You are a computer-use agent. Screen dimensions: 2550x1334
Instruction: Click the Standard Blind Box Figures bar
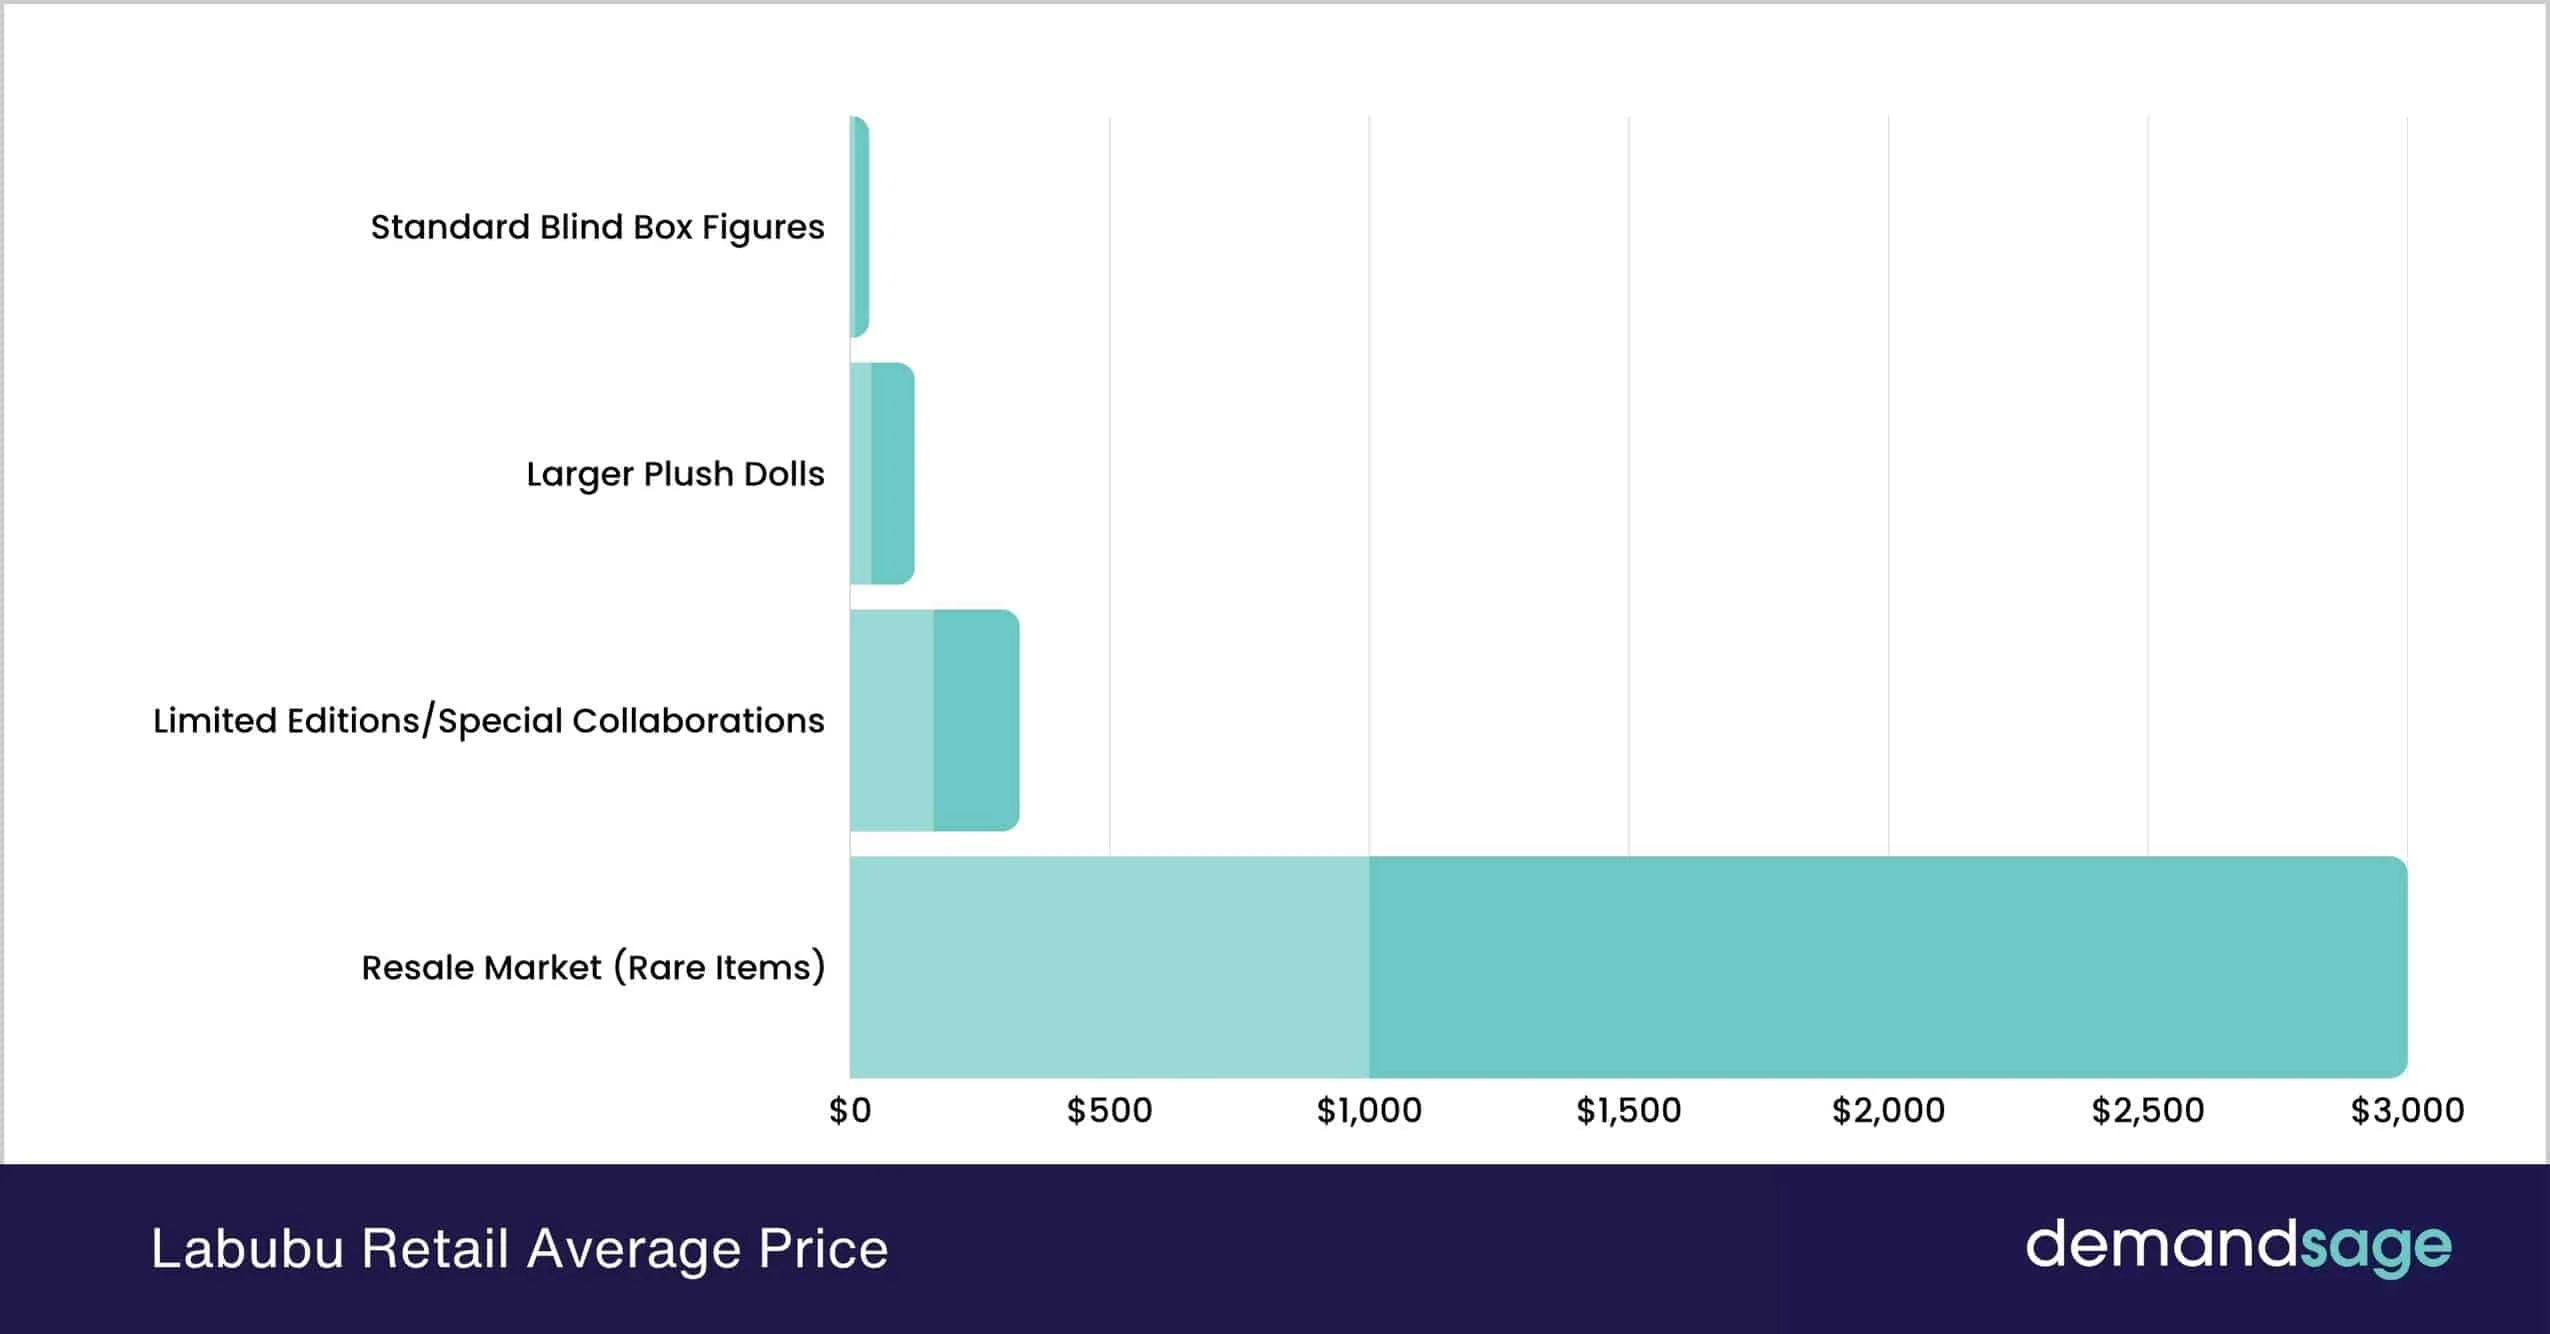(859, 227)
